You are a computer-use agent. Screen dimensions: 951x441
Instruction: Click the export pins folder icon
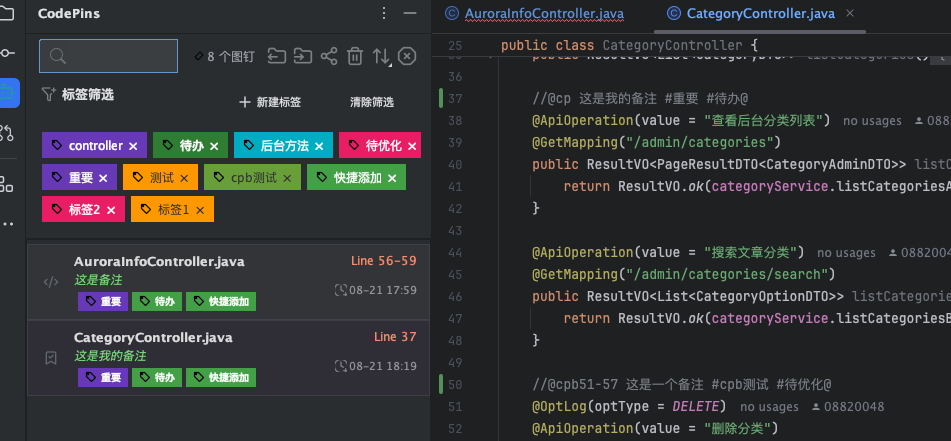[277, 56]
